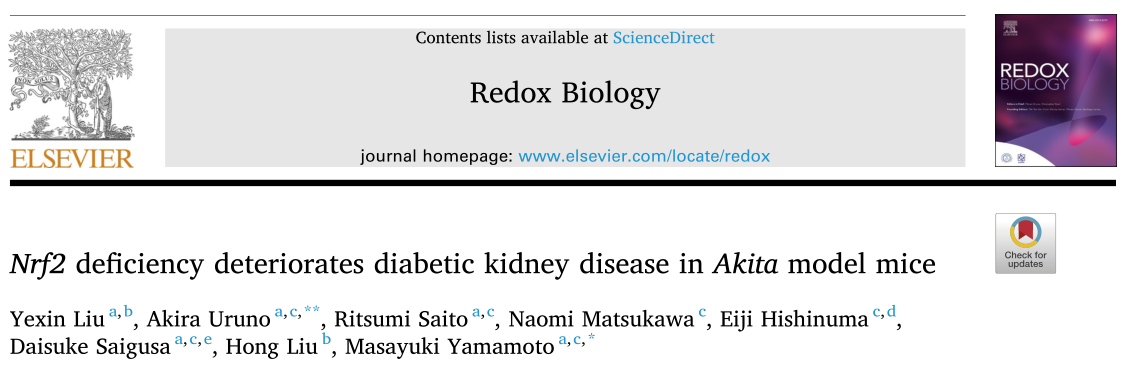
Task: Click affiliation 'a' after Yexin Liu
Action: pos(113,312)
